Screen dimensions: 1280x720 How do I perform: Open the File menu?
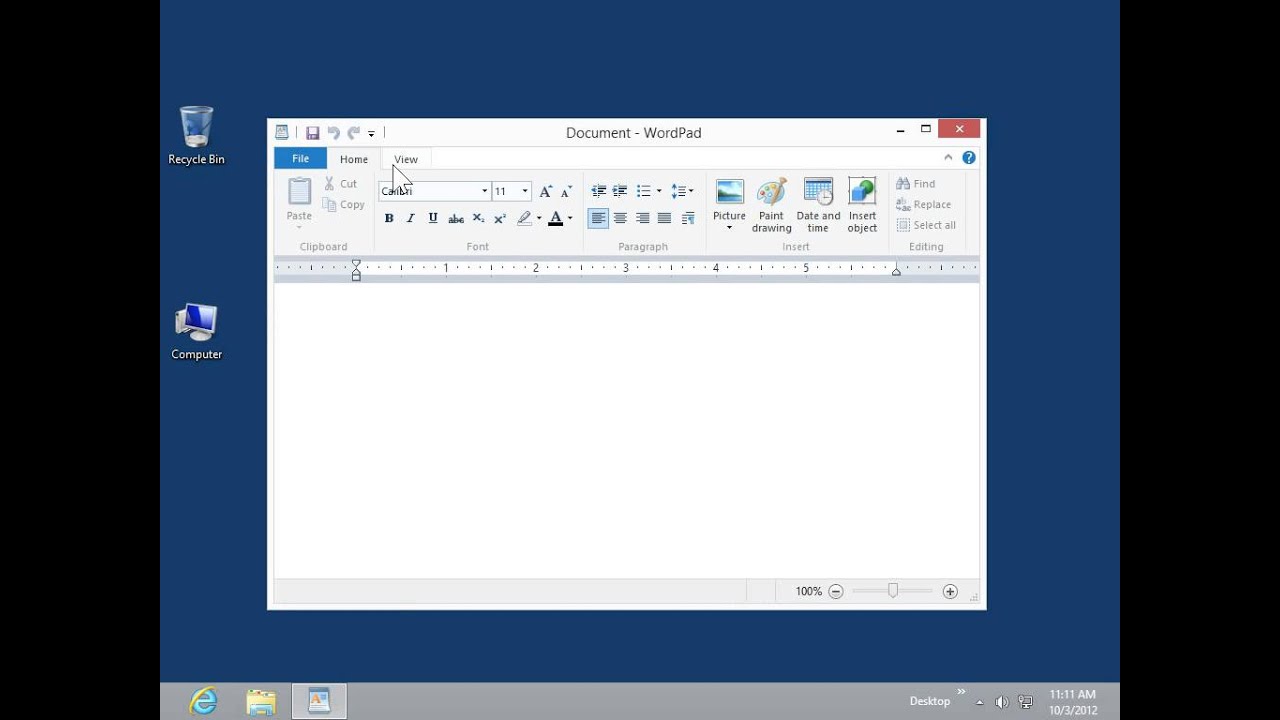300,158
